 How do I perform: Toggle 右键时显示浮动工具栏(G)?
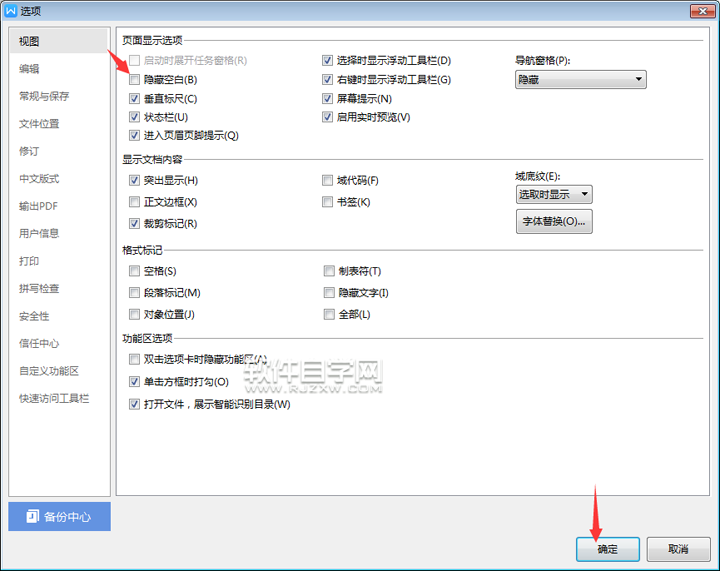click(x=327, y=80)
